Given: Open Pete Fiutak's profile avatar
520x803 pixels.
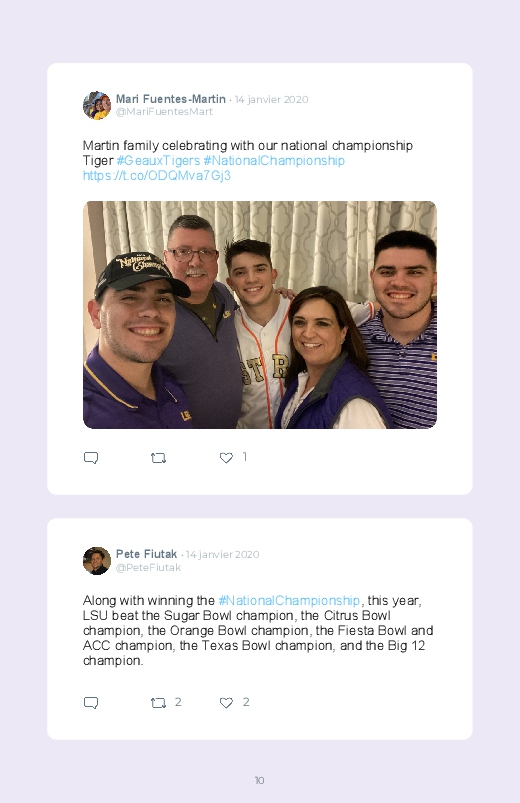Looking at the screenshot, I should coord(97,561).
